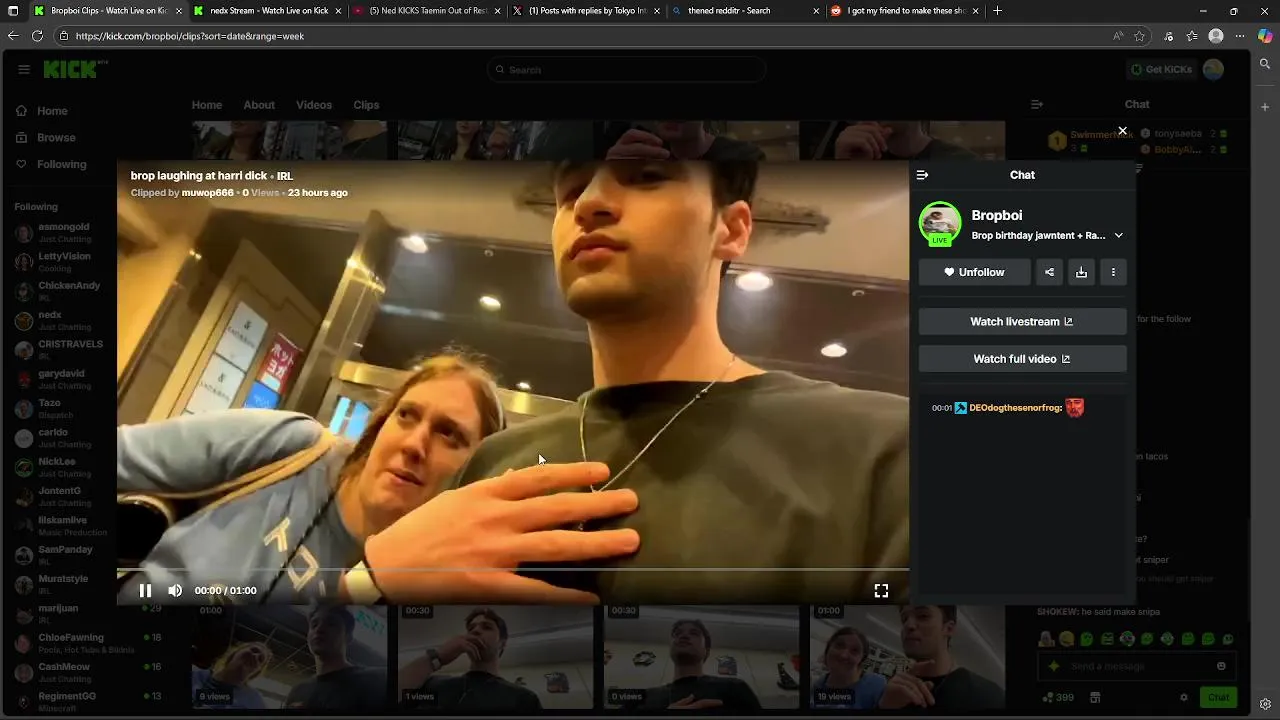Mute the clip using the speaker icon
Viewport: 1280px width, 720px height.
175,591
